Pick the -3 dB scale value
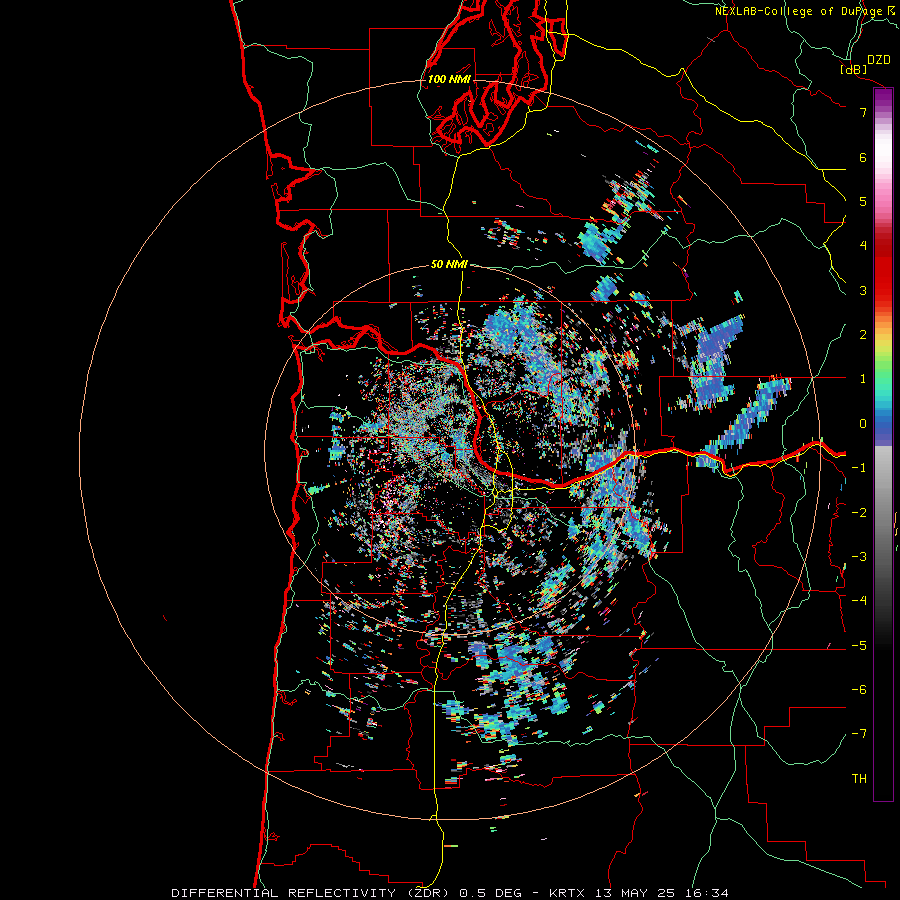The width and height of the screenshot is (900, 900). [859, 557]
